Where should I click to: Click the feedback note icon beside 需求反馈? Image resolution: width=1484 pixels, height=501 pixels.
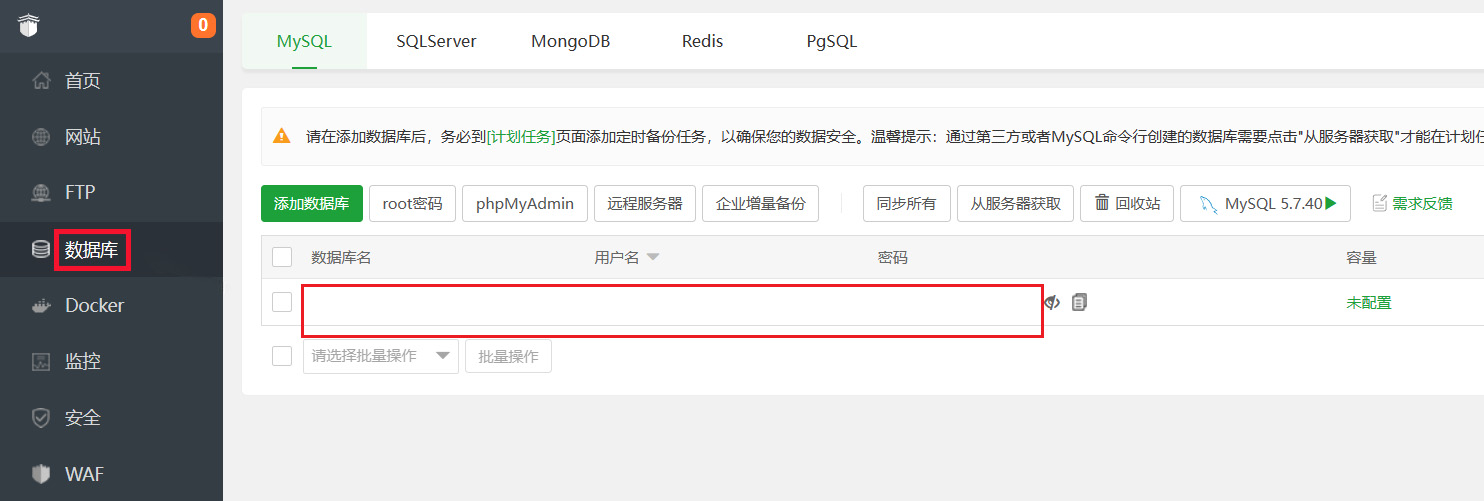1380,203
